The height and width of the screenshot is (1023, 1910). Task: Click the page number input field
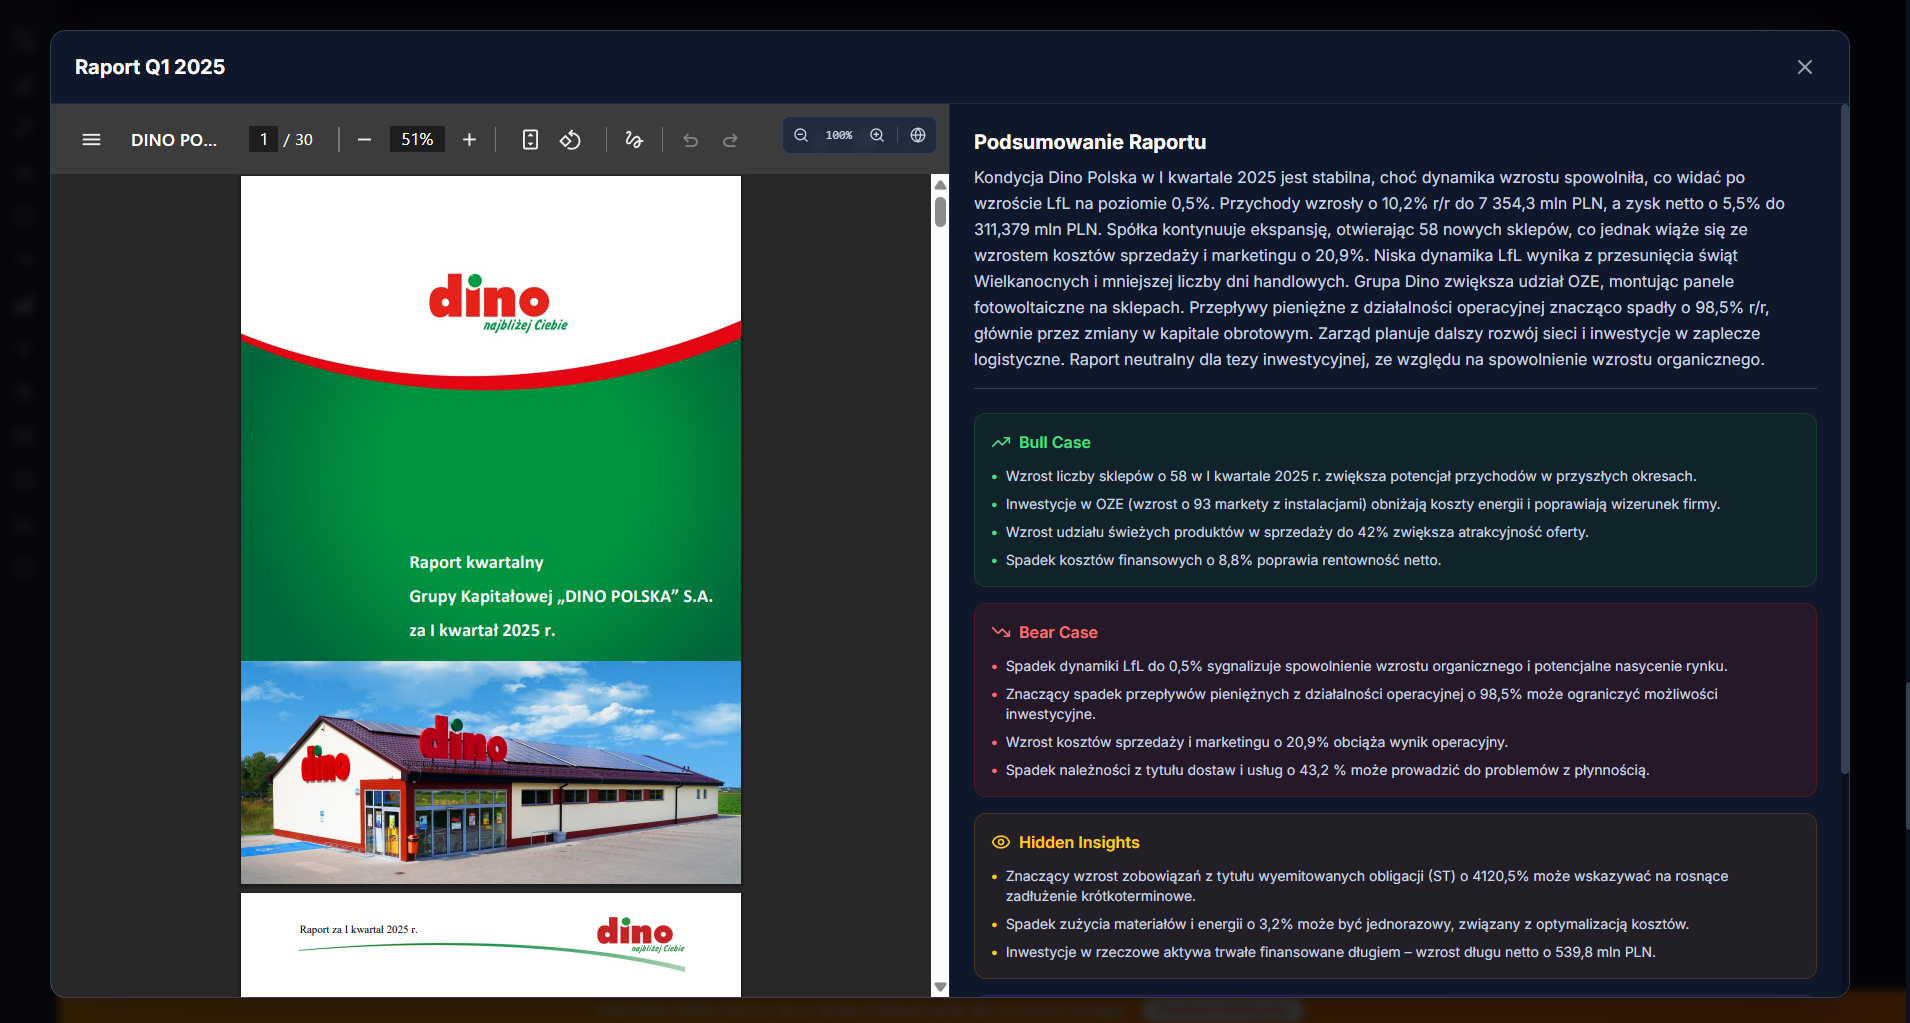pyautogui.click(x=263, y=140)
